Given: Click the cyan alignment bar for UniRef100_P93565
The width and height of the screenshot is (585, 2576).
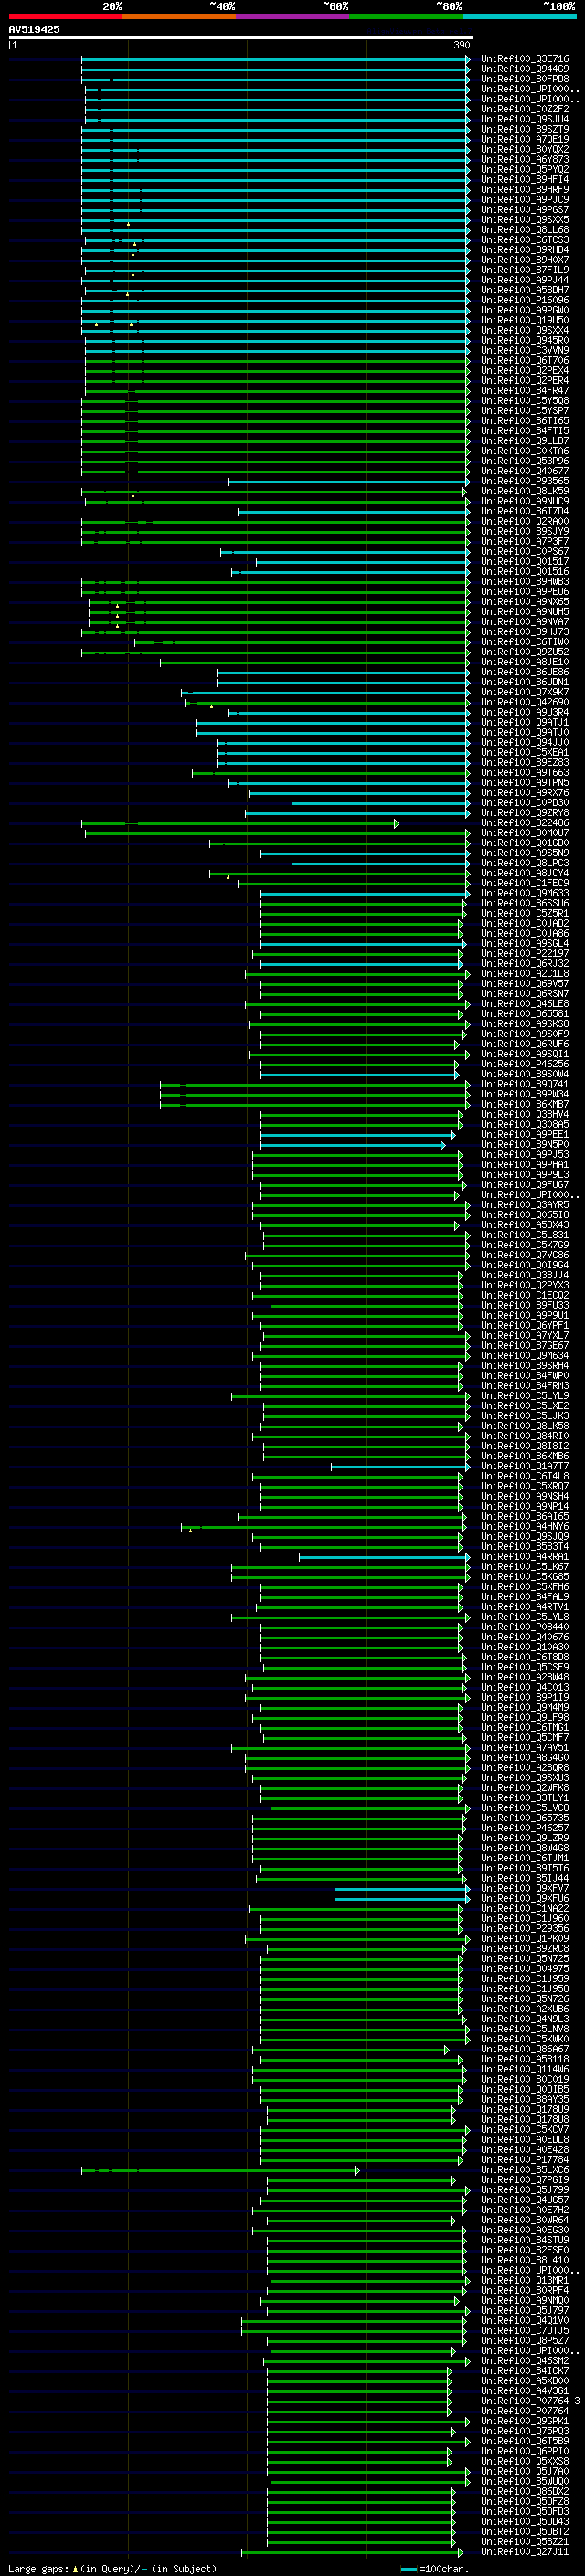Looking at the screenshot, I should coord(348,481).
